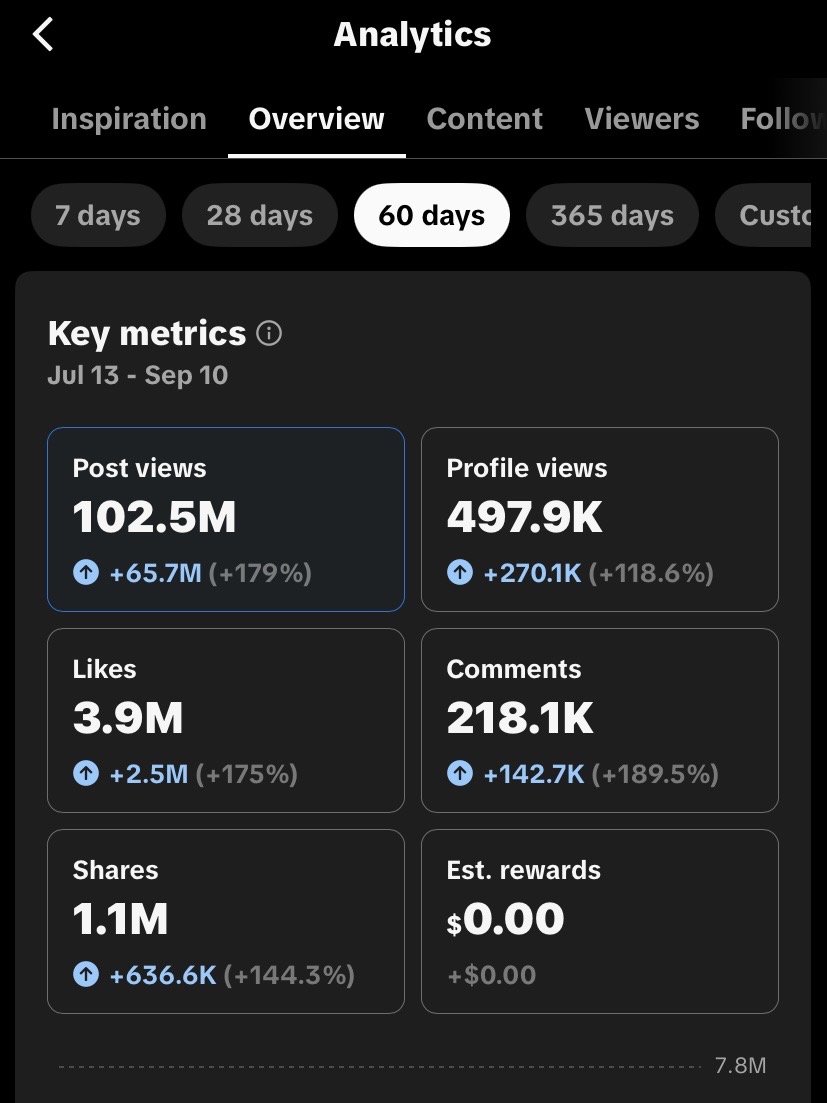Viewport: 827px width, 1103px height.
Task: Select the 365 days range pill
Action: tap(612, 215)
